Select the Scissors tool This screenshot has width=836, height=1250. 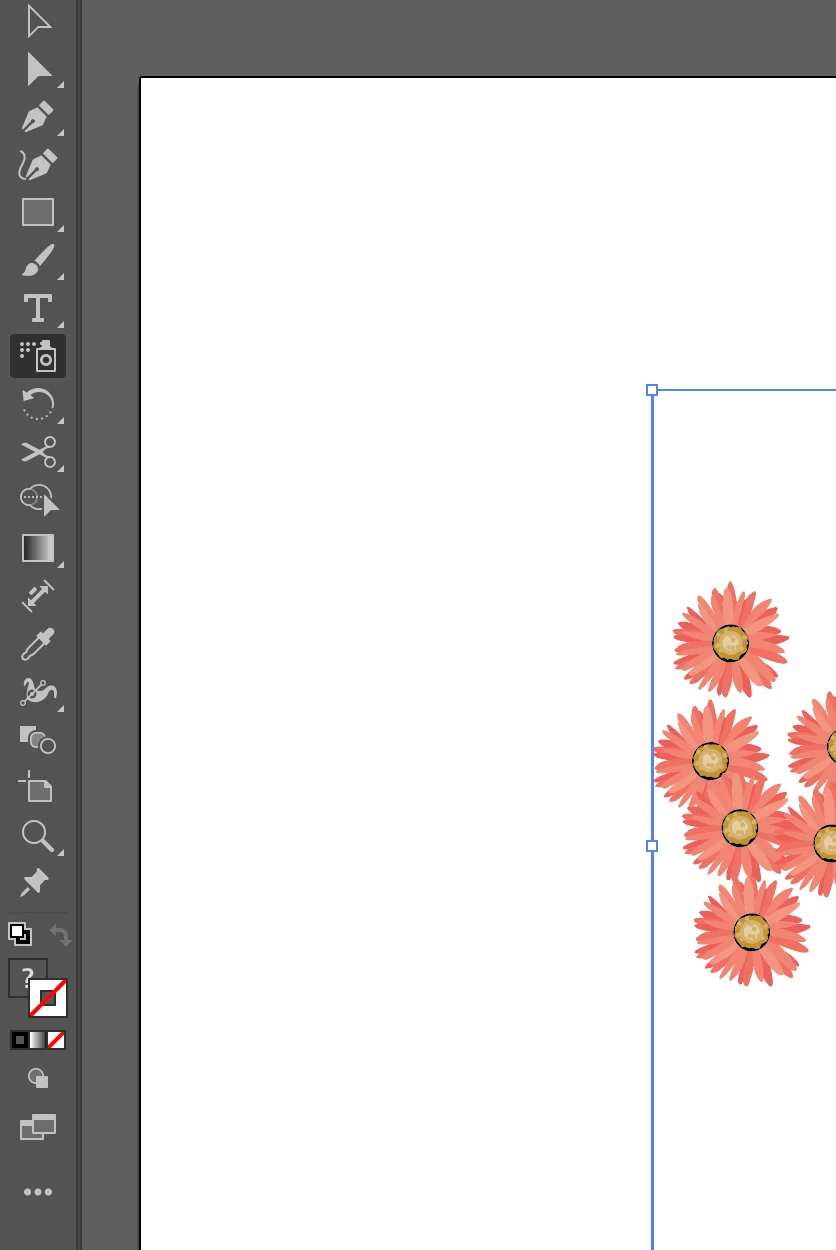(x=38, y=452)
